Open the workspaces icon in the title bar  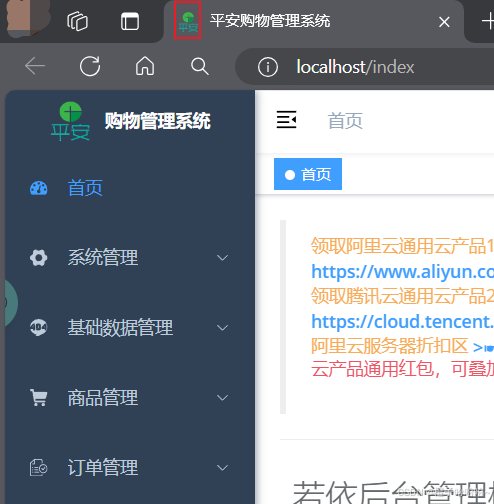click(x=77, y=21)
